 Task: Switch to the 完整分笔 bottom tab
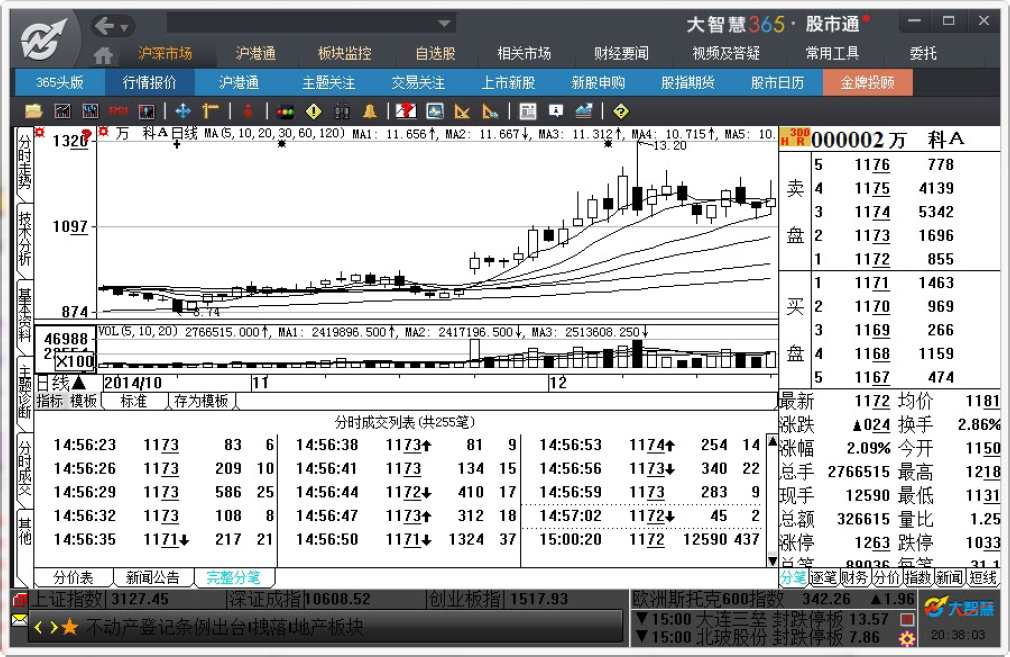click(x=233, y=578)
